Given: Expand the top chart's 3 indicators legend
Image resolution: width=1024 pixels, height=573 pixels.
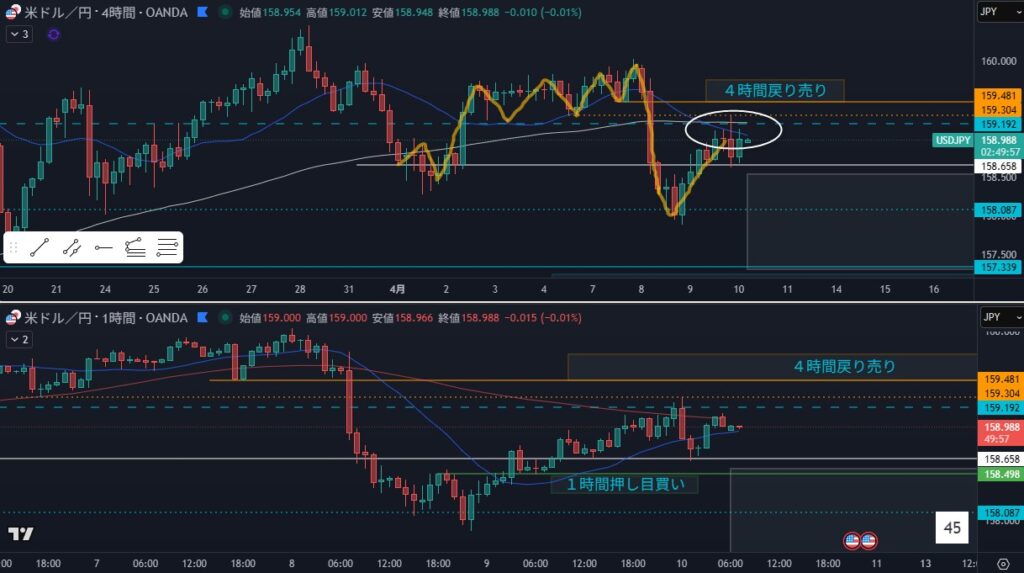Looking at the screenshot, I should (19, 34).
